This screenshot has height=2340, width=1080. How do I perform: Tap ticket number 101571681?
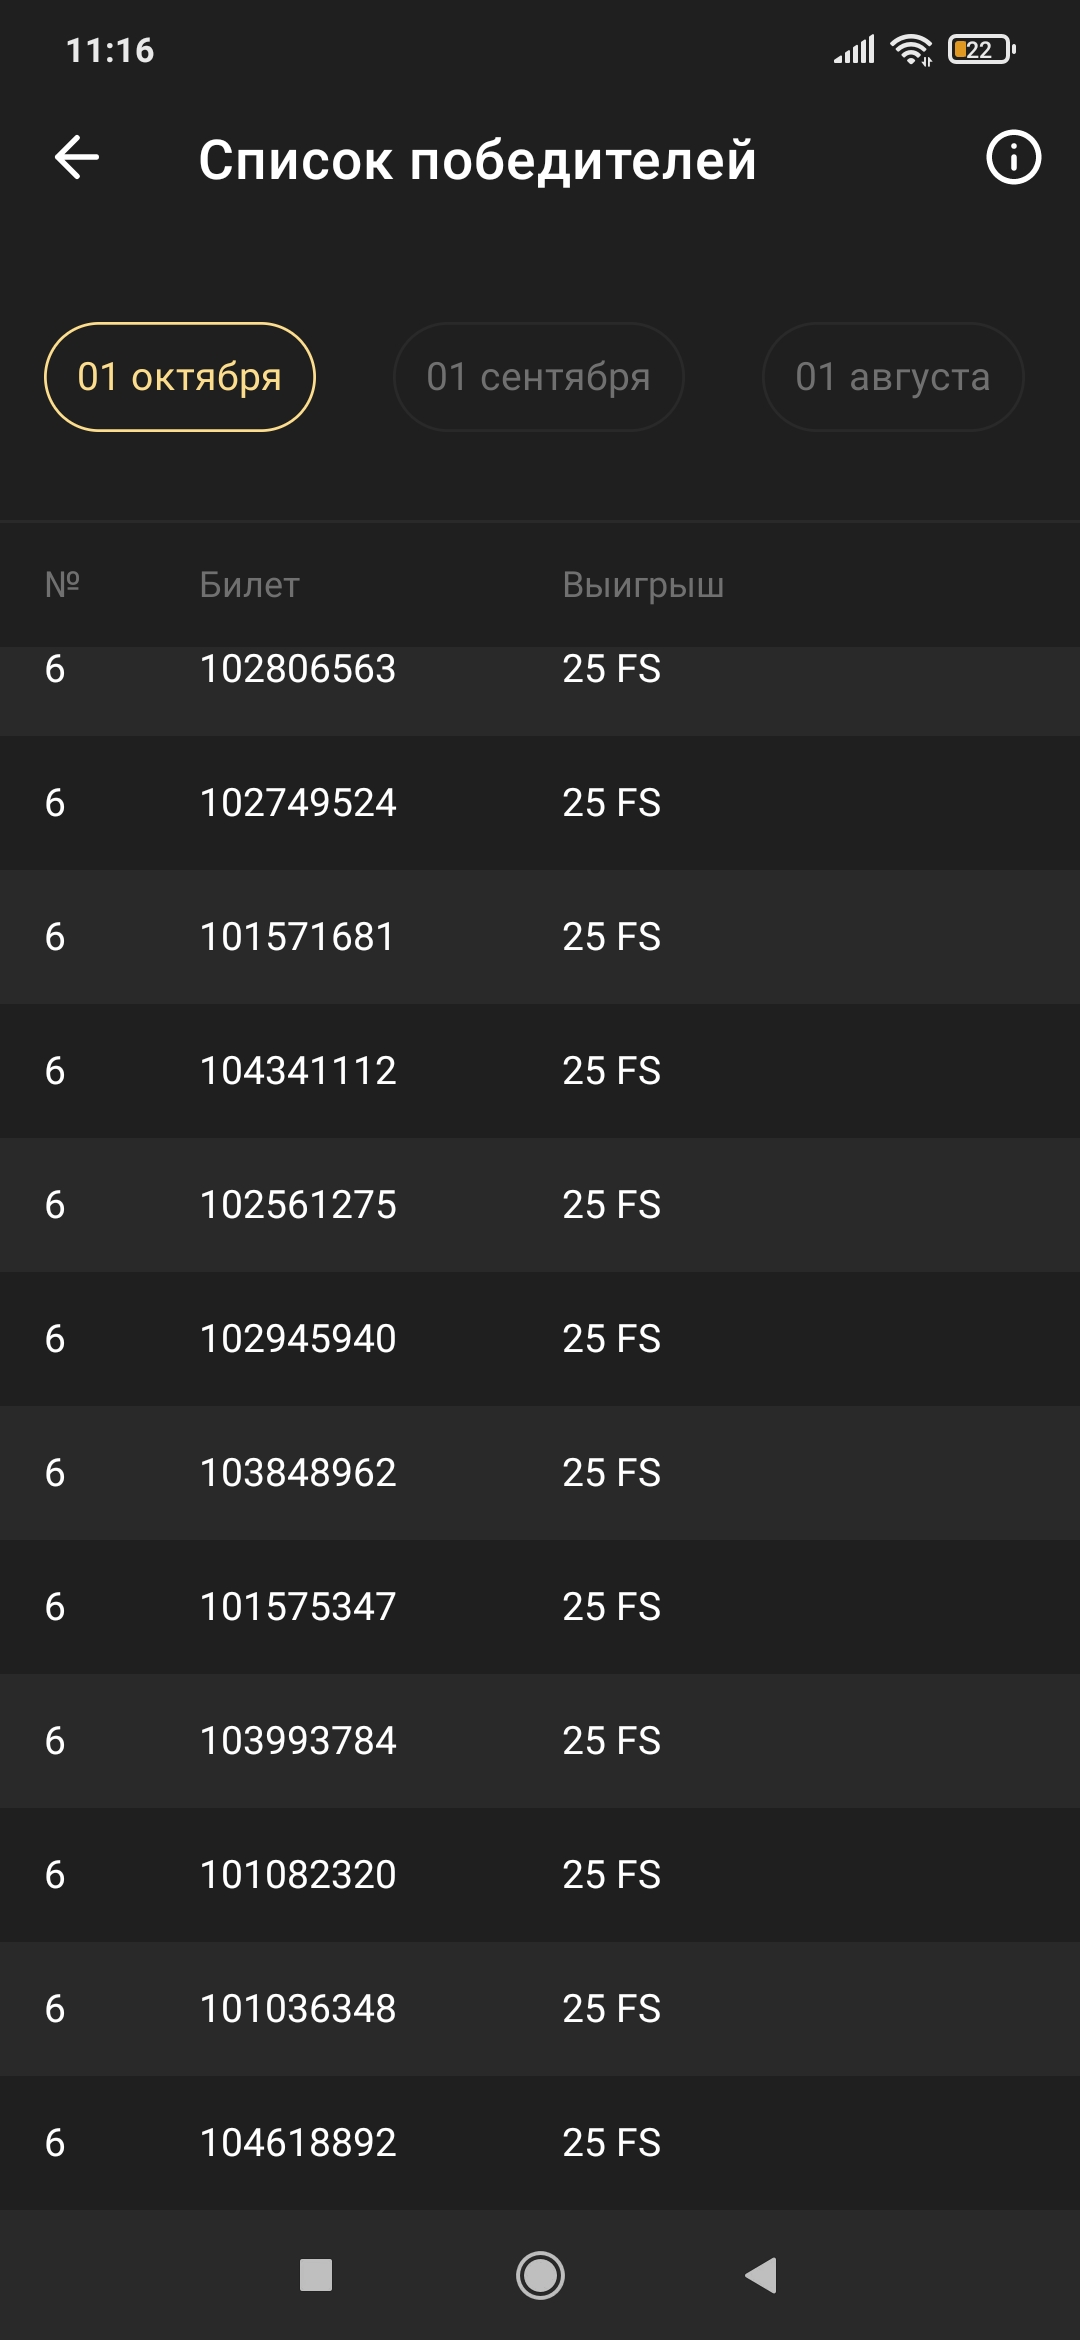point(297,937)
